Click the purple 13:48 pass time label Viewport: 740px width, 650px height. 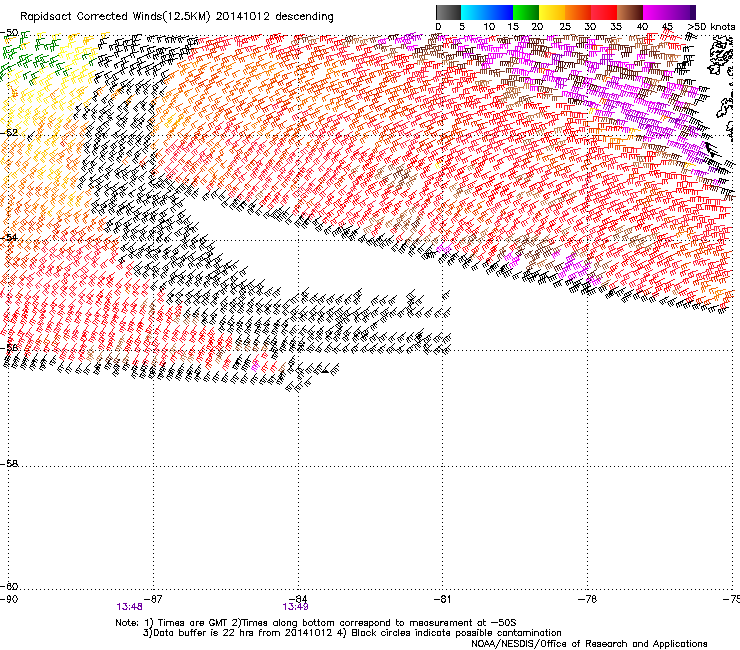pyautogui.click(x=129, y=607)
